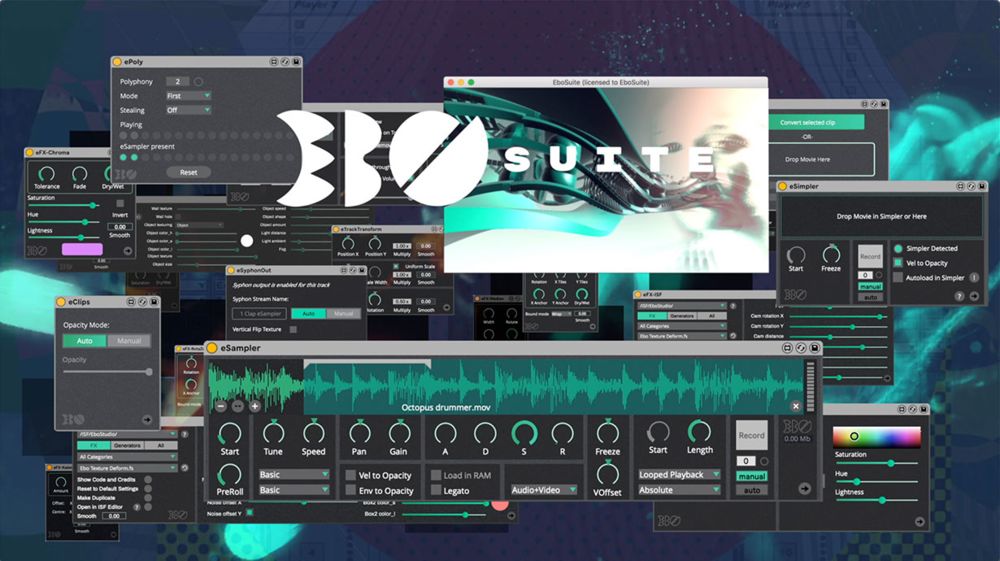The height and width of the screenshot is (561, 1000).
Task: Click the Tolerance knob in eFX-Chroma
Action: tap(47, 173)
